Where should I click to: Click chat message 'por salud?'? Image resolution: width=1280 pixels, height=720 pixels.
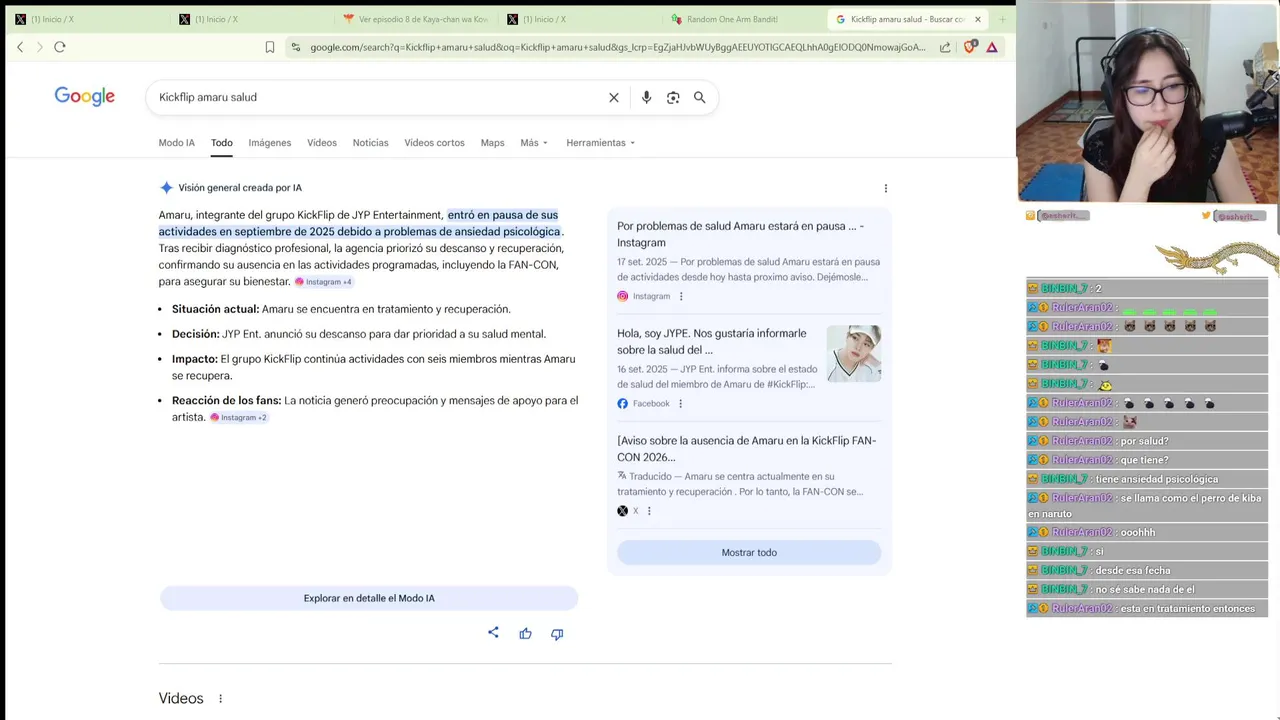(x=1145, y=441)
